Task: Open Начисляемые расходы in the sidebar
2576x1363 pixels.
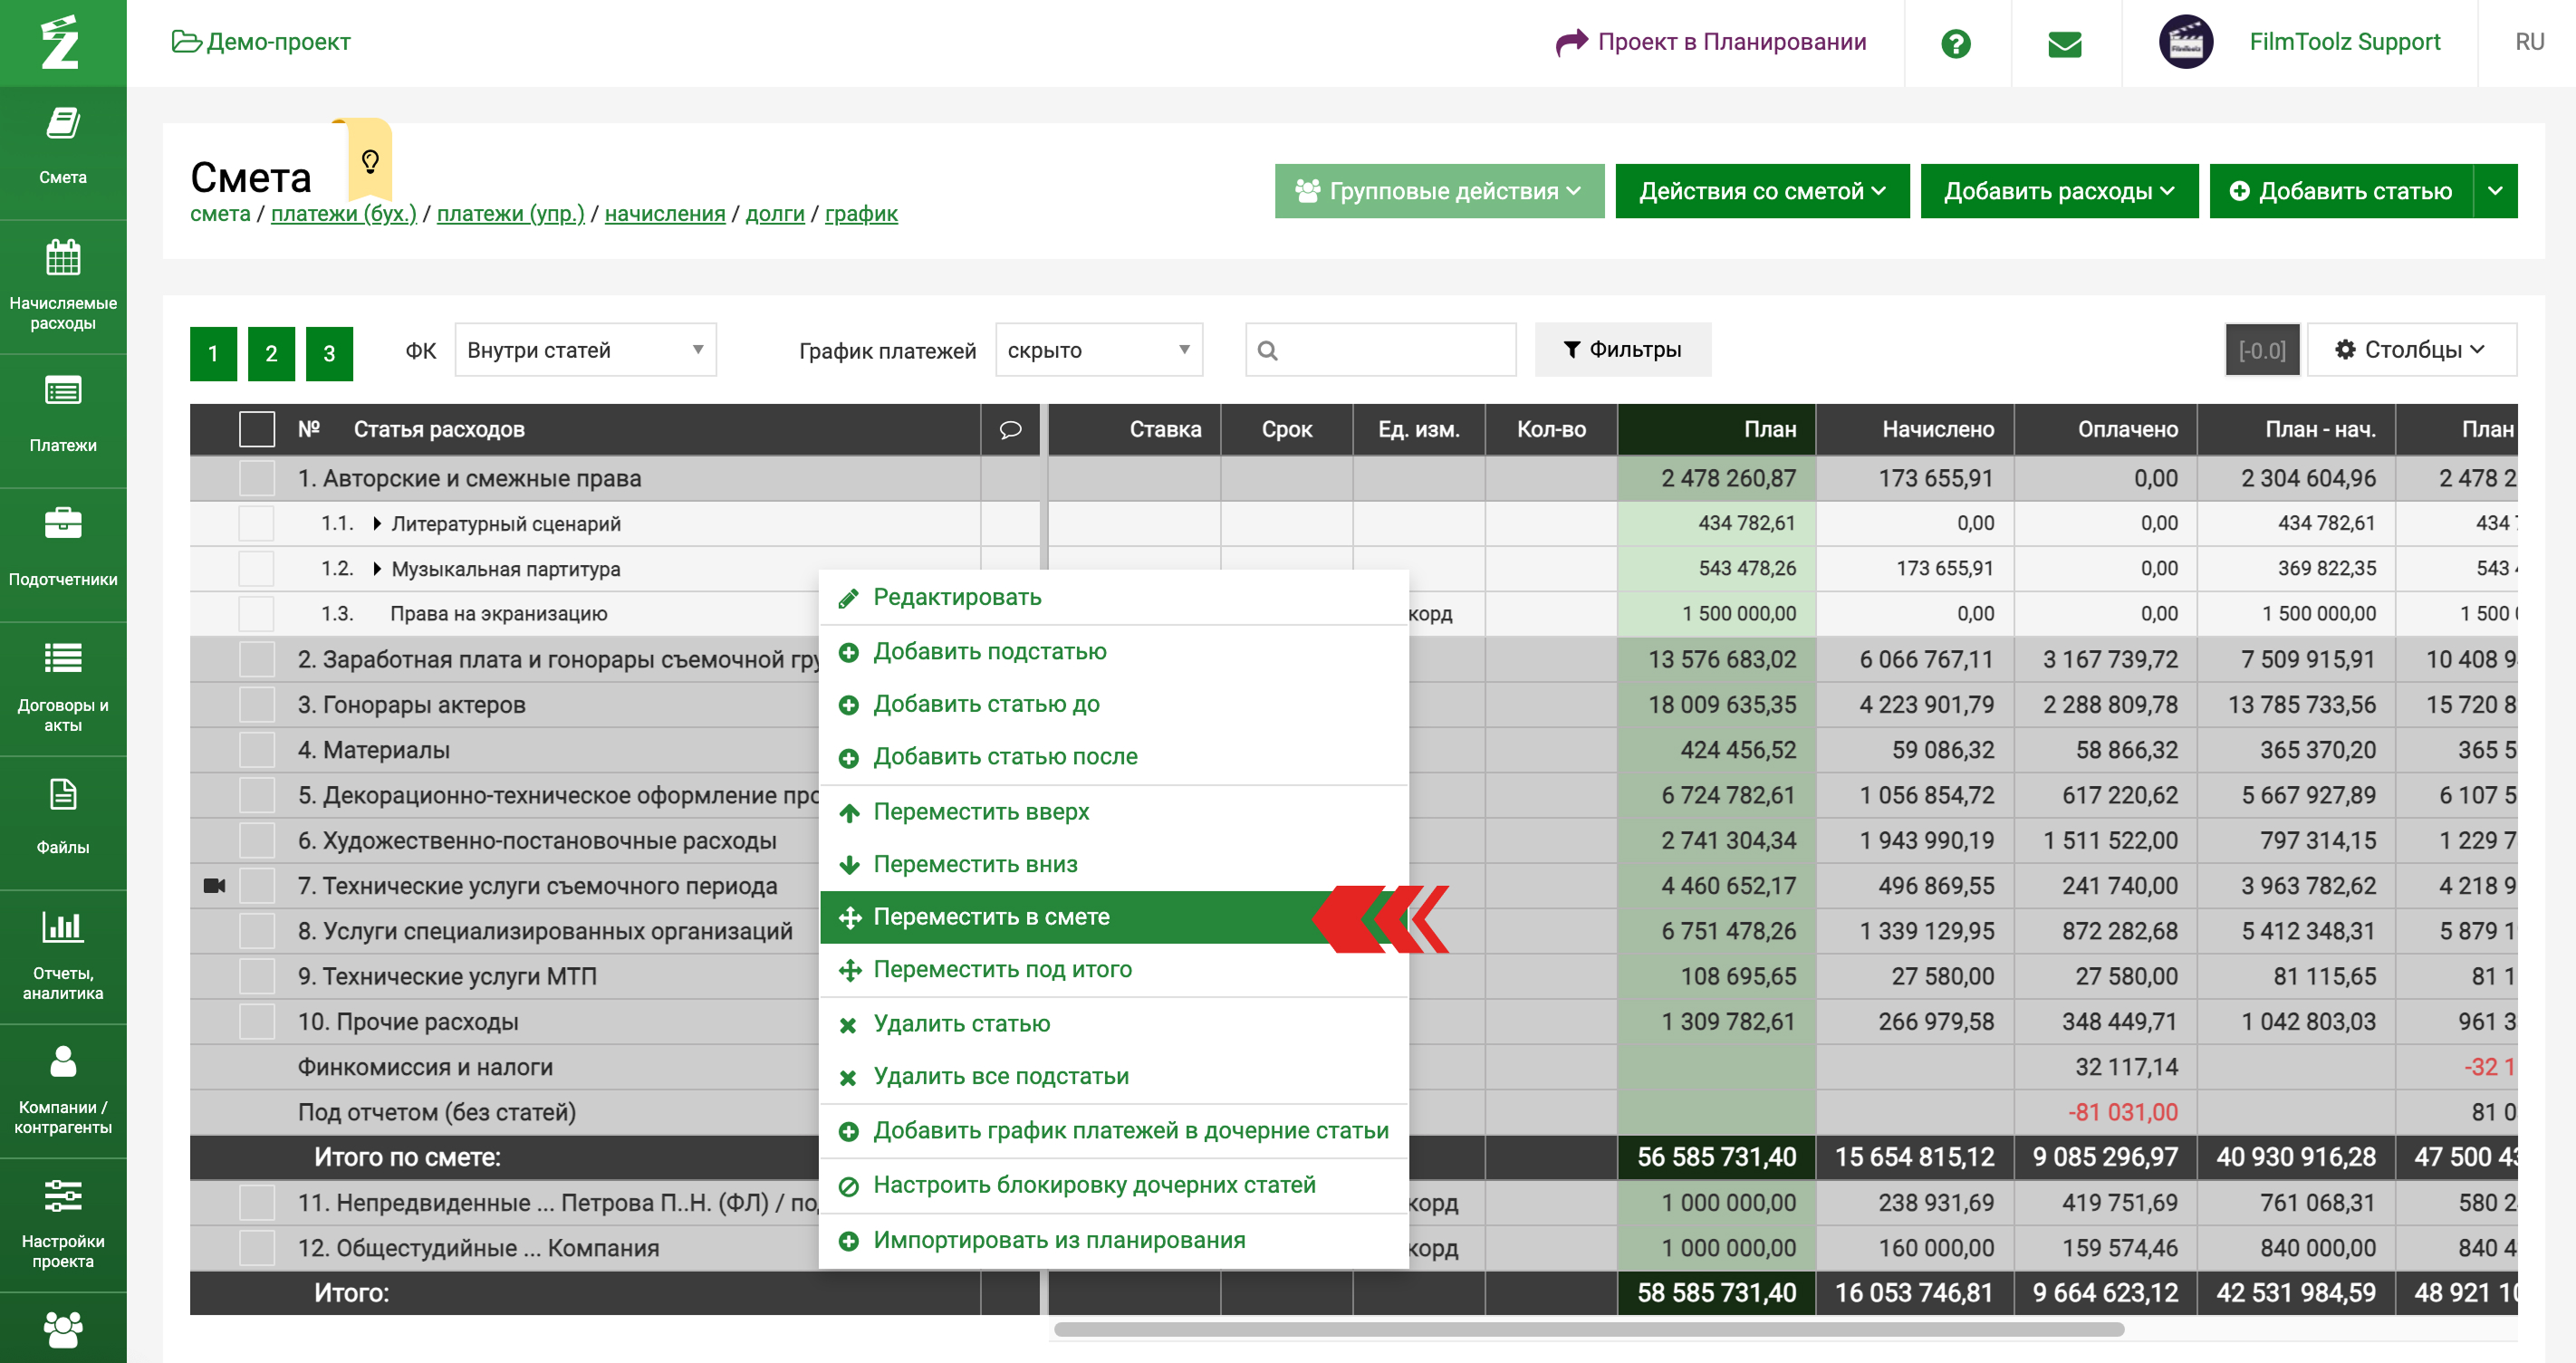Action: (x=63, y=286)
